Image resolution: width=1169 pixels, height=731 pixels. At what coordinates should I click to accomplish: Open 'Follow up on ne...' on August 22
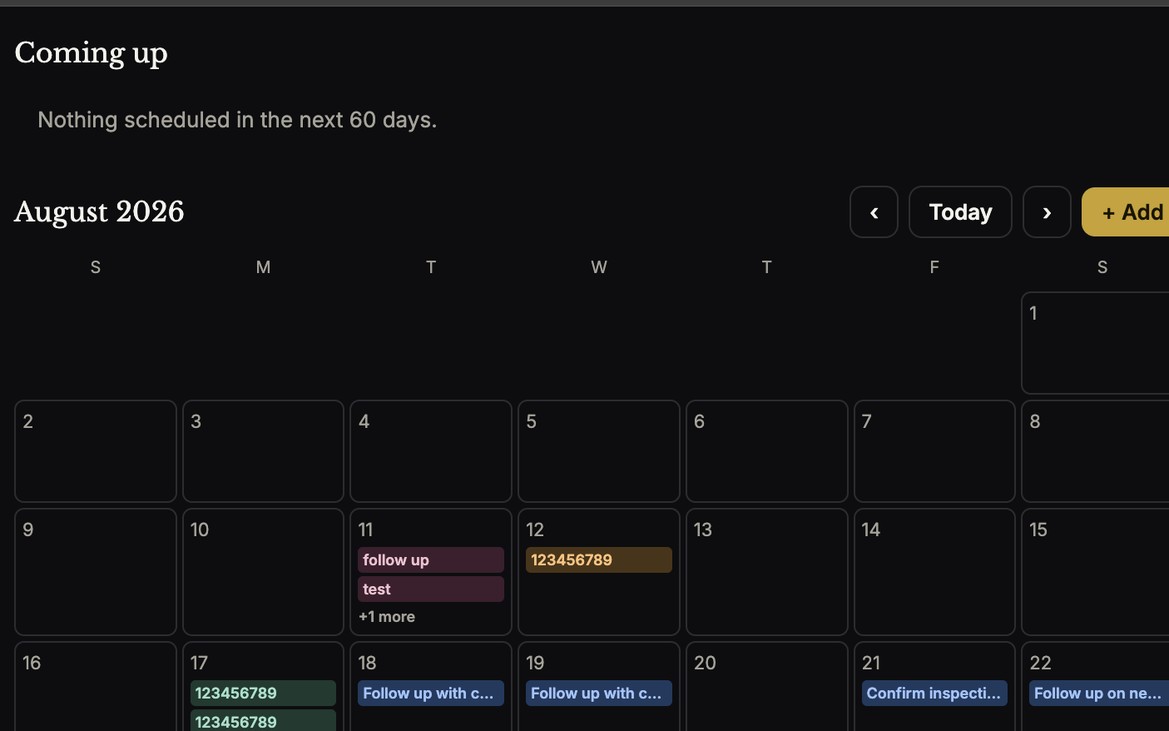pyautogui.click(x=1099, y=693)
